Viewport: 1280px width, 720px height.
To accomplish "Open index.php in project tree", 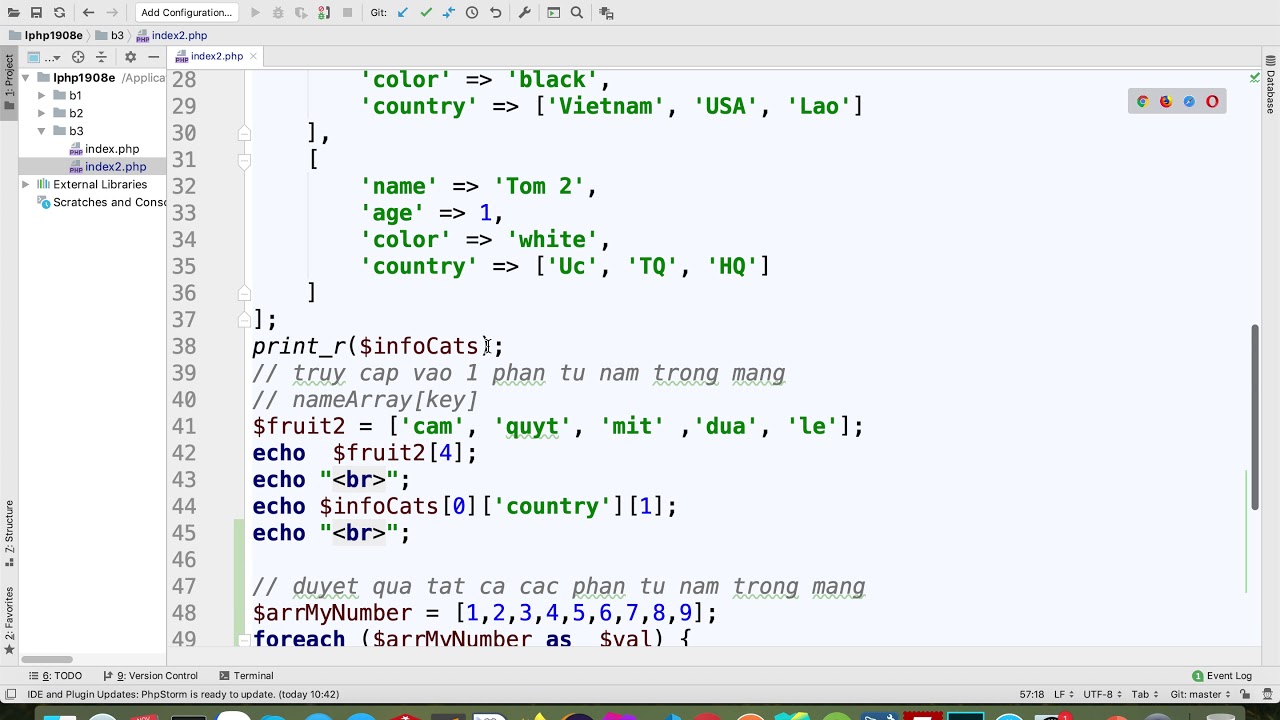I will [104, 149].
